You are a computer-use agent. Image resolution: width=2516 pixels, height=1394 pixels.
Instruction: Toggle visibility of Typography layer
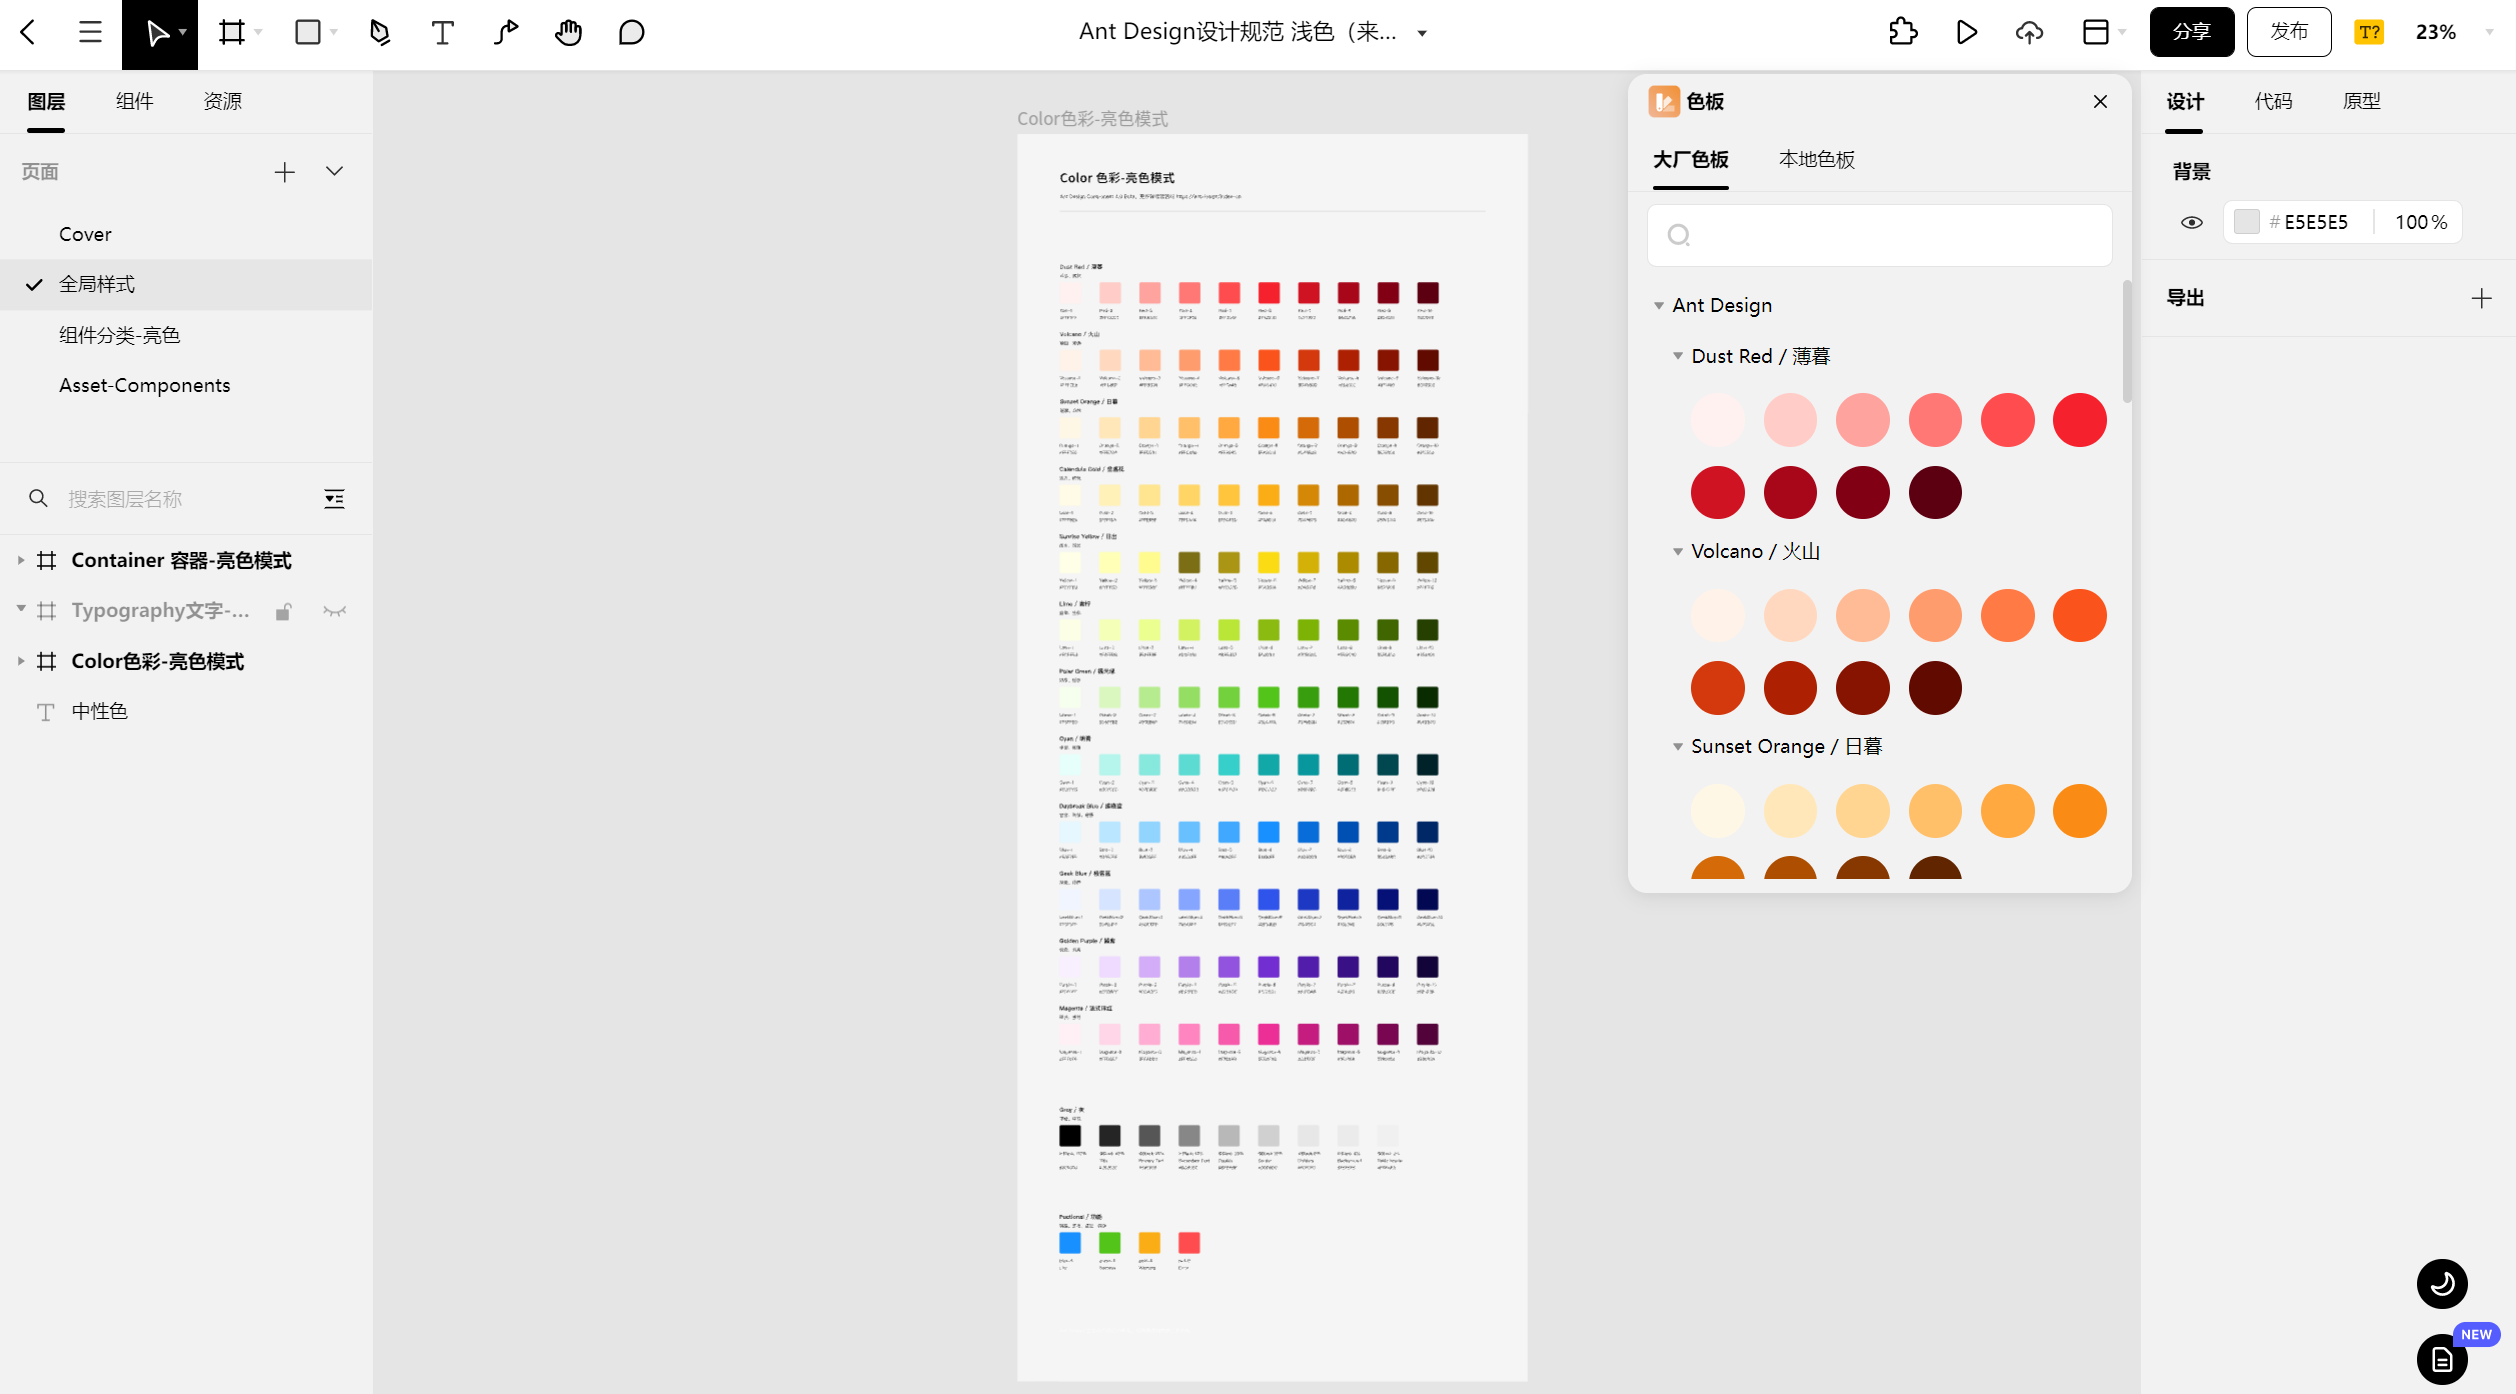(334, 611)
